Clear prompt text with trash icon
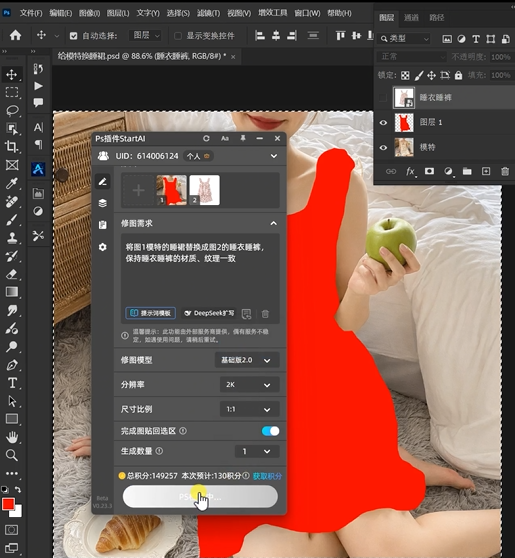515x558 pixels. [x=265, y=314]
